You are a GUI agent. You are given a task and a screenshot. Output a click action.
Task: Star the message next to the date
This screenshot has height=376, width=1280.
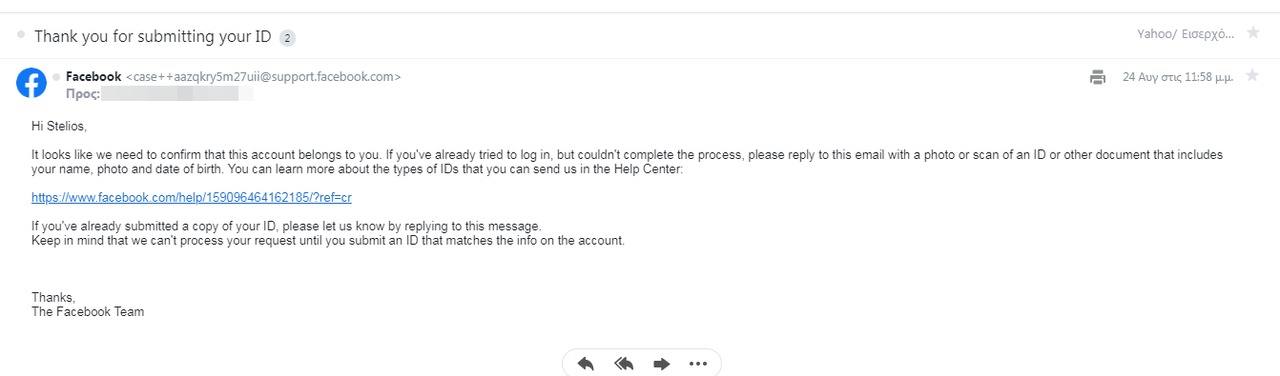pyautogui.click(x=1252, y=76)
